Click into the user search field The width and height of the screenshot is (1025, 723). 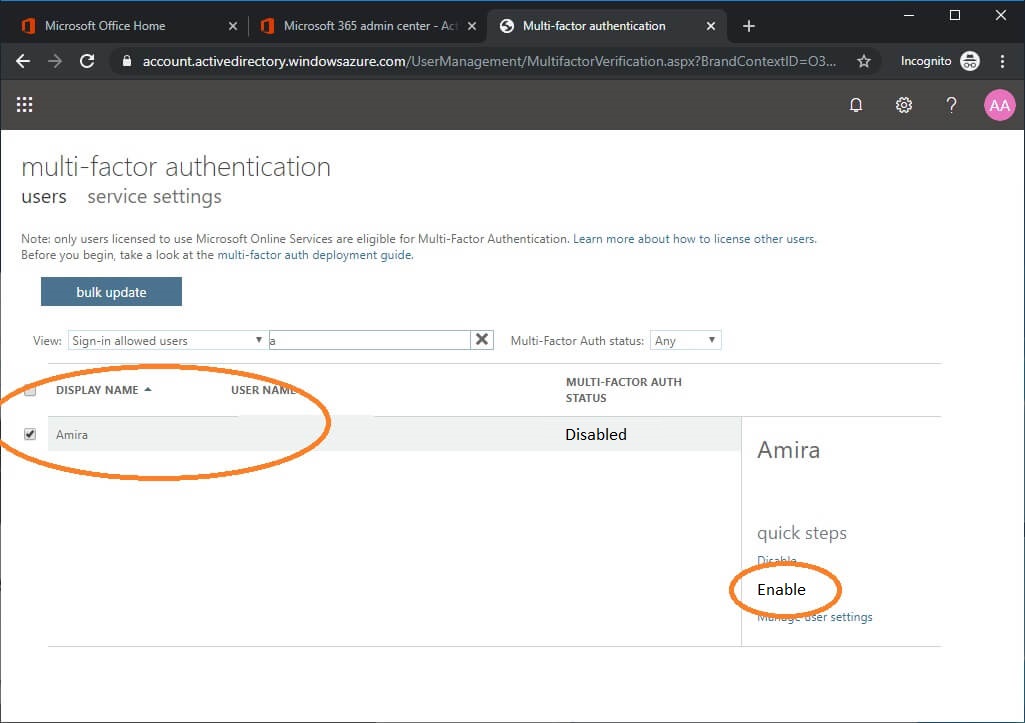coord(369,340)
